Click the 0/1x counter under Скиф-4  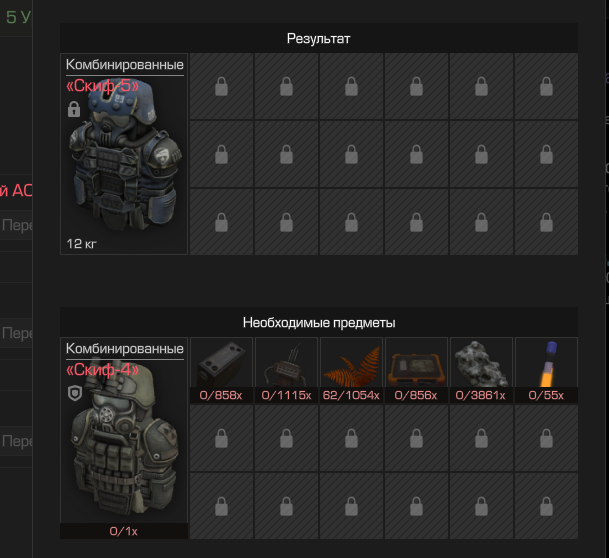pyautogui.click(x=124, y=531)
